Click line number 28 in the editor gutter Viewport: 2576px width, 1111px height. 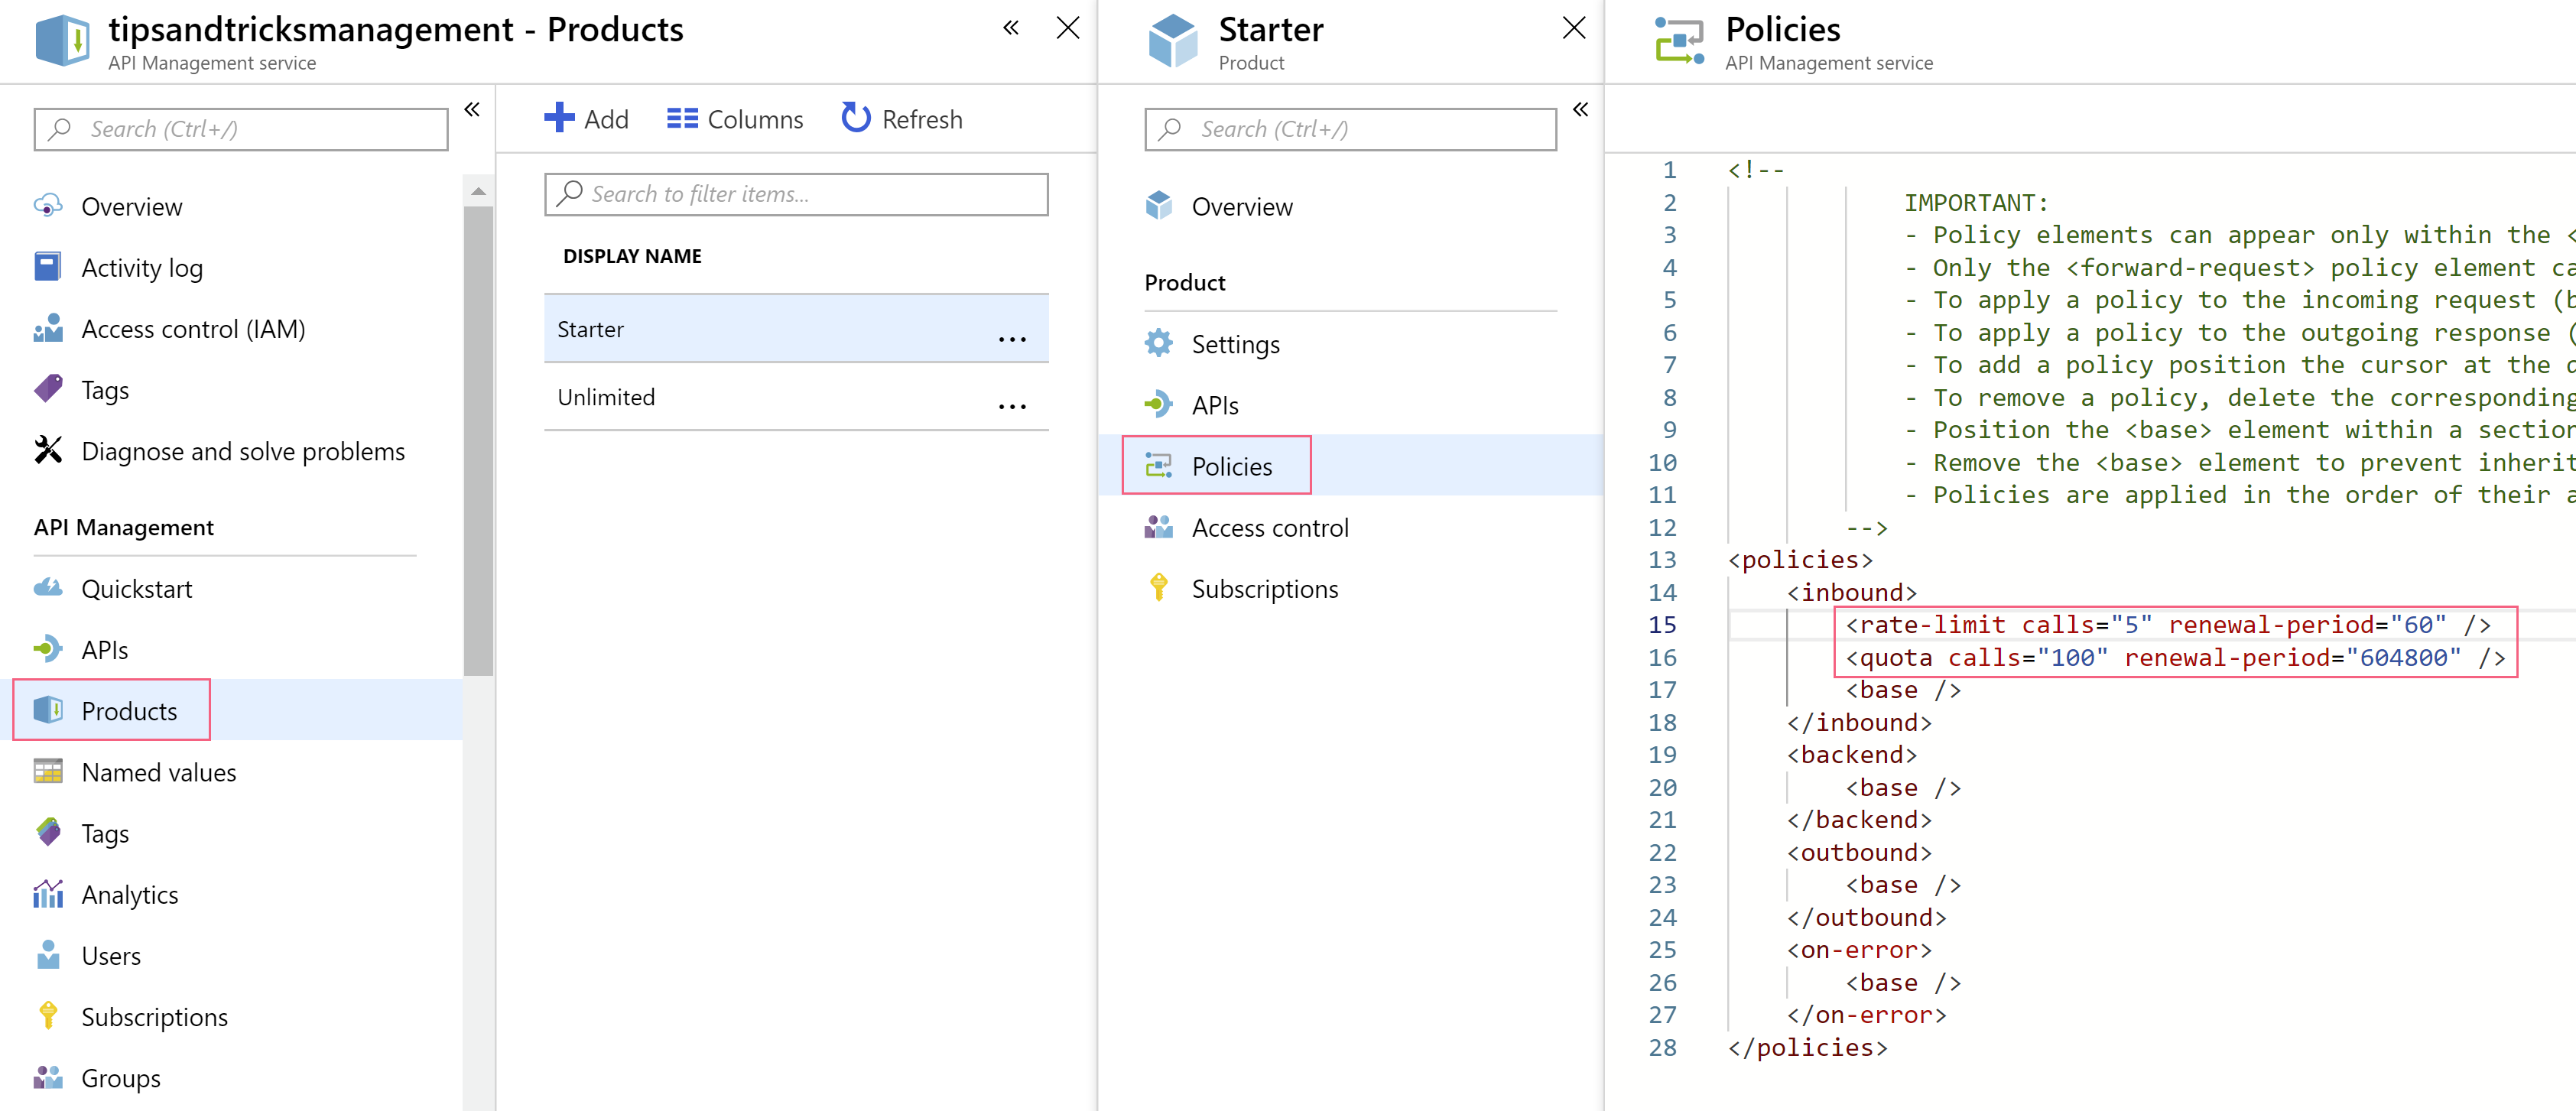(x=1662, y=1047)
